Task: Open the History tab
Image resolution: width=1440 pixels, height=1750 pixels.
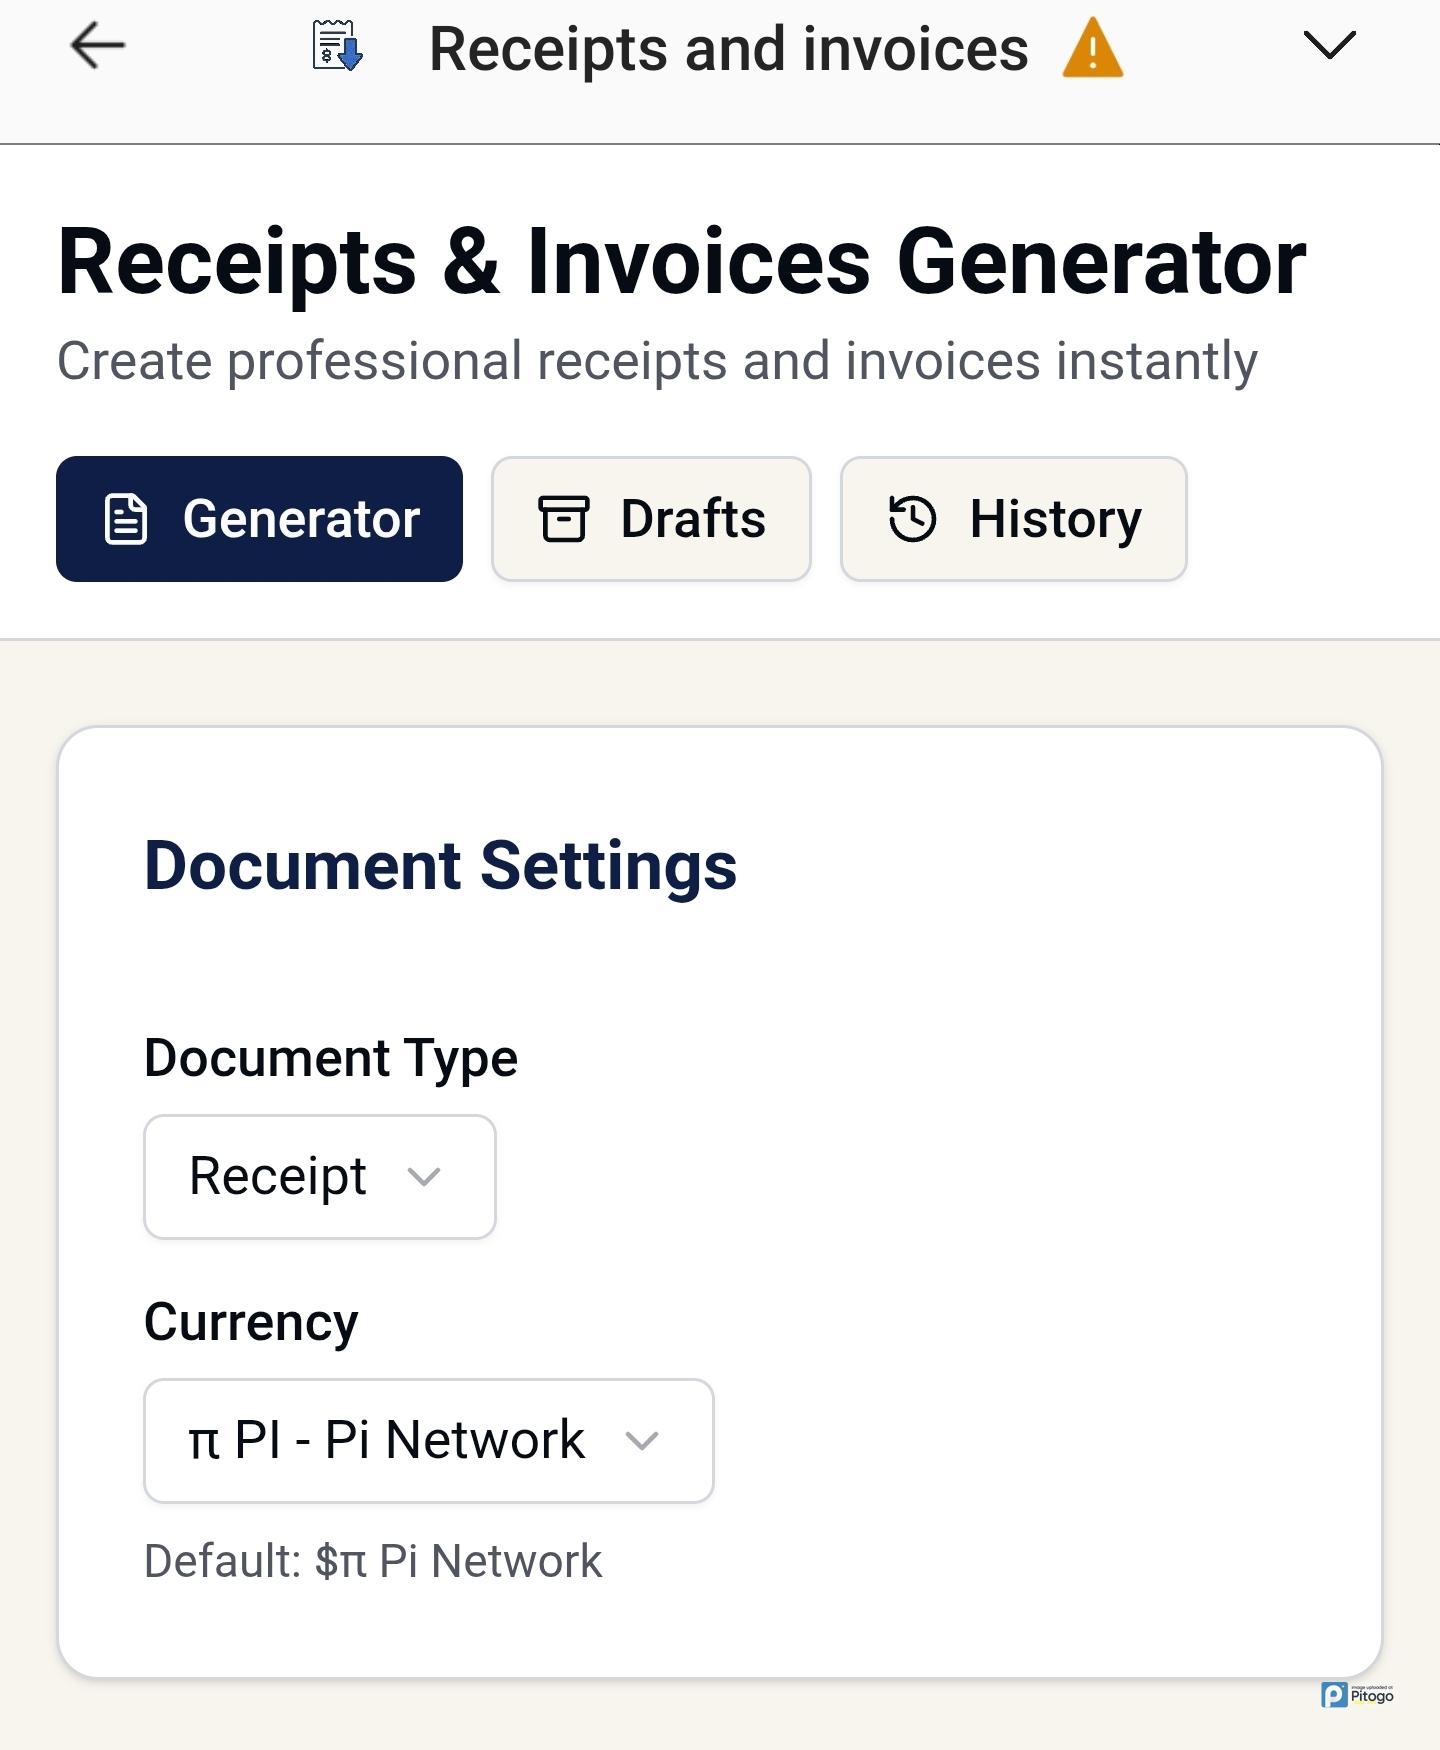Action: (1013, 519)
